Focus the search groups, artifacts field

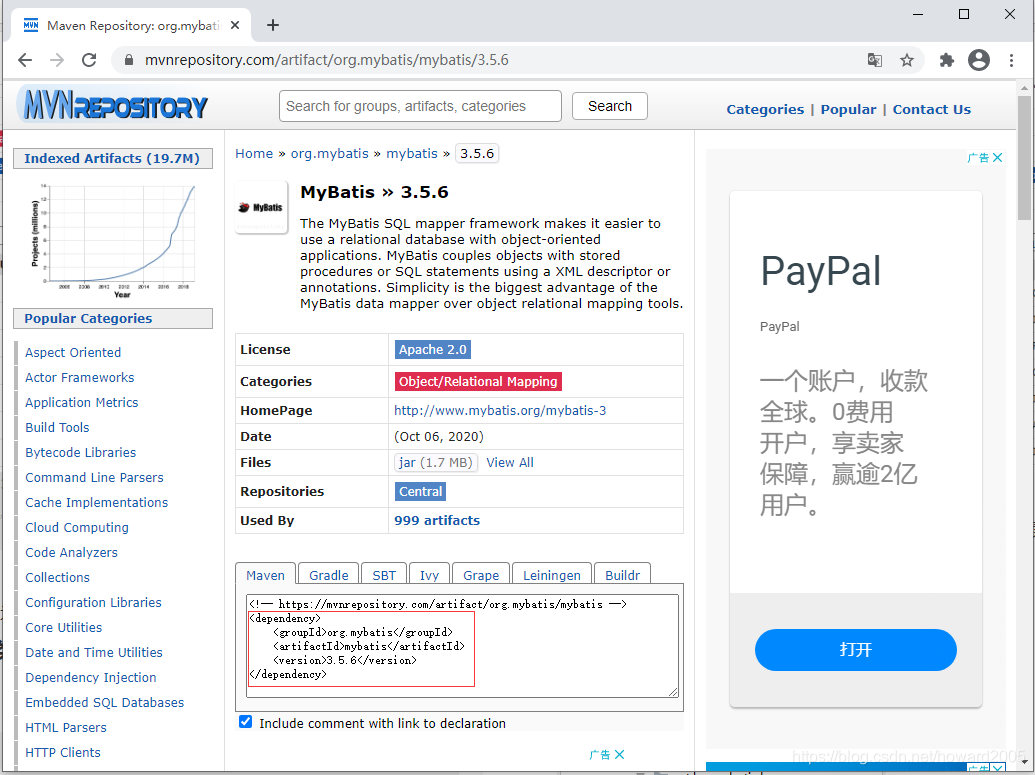(420, 106)
